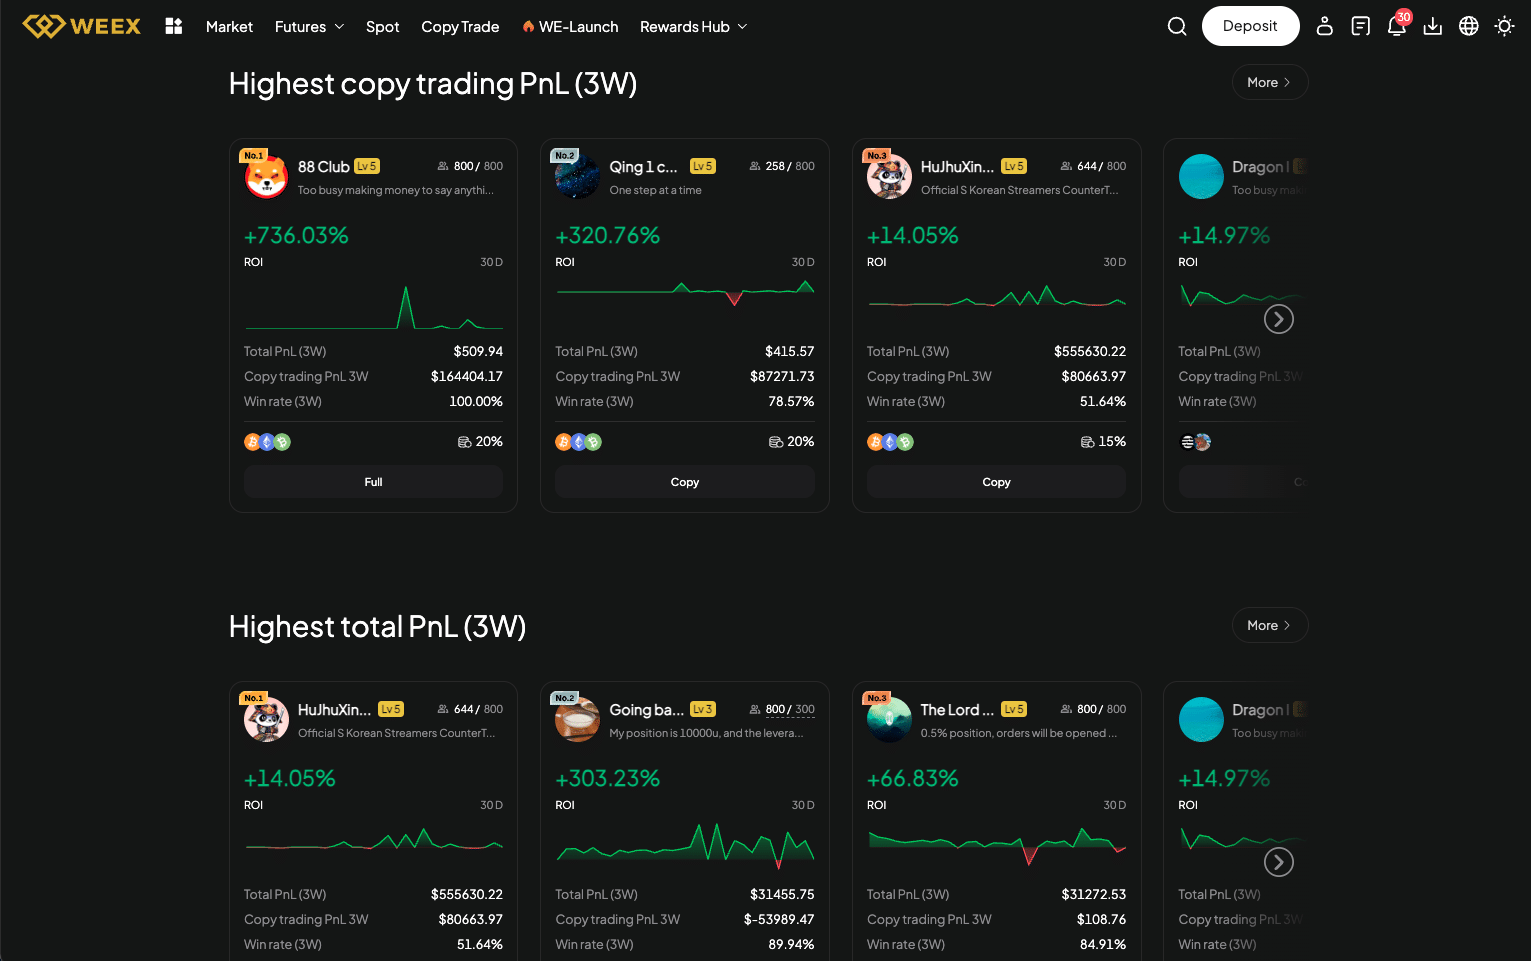Click the +320.76% ROI value

point(608,236)
